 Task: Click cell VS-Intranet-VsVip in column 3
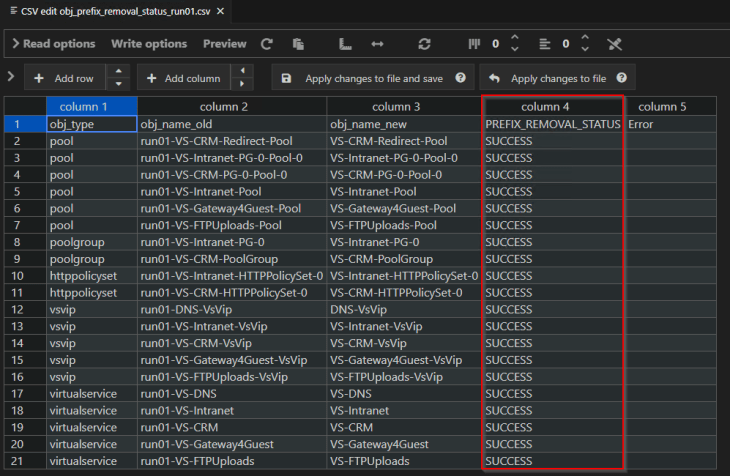pos(404,326)
